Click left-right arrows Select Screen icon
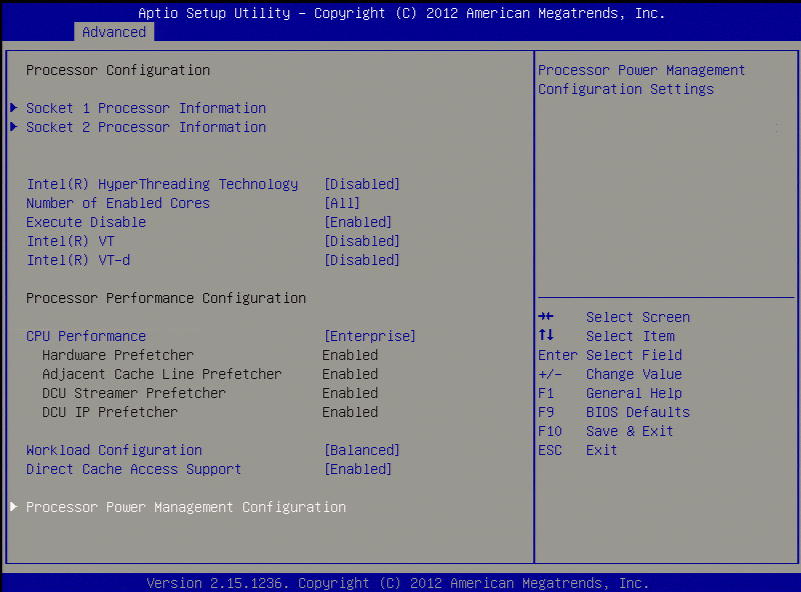This screenshot has height=592, width=801. pos(546,316)
